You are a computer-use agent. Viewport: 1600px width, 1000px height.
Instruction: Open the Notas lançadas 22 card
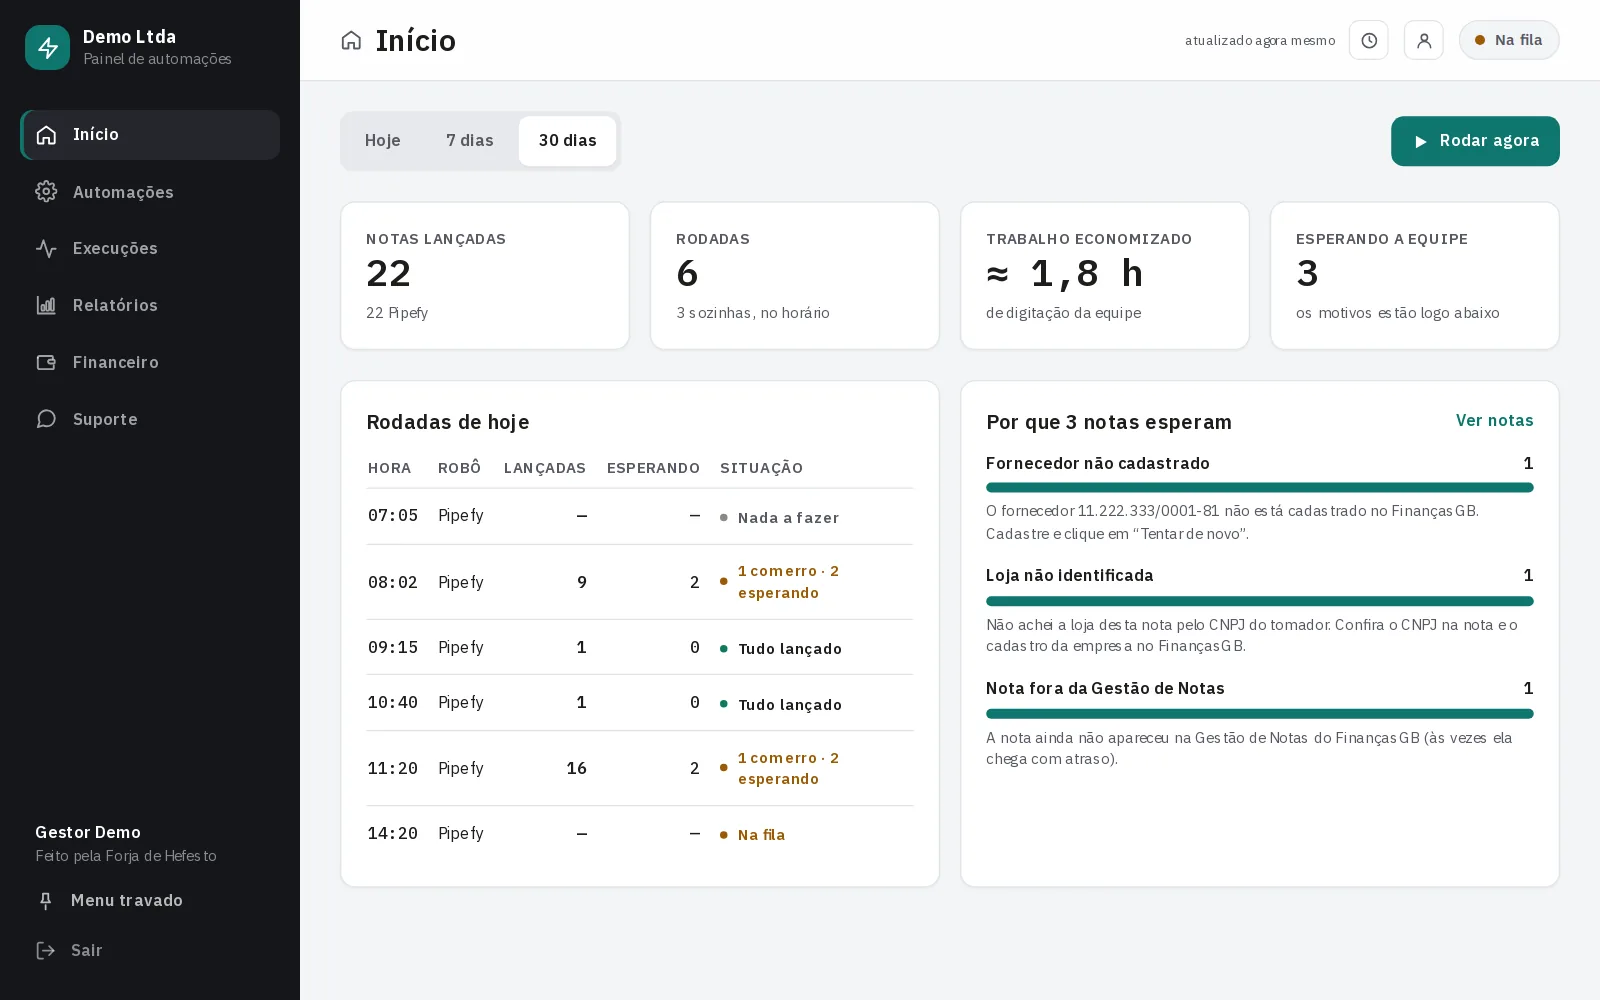pos(485,276)
